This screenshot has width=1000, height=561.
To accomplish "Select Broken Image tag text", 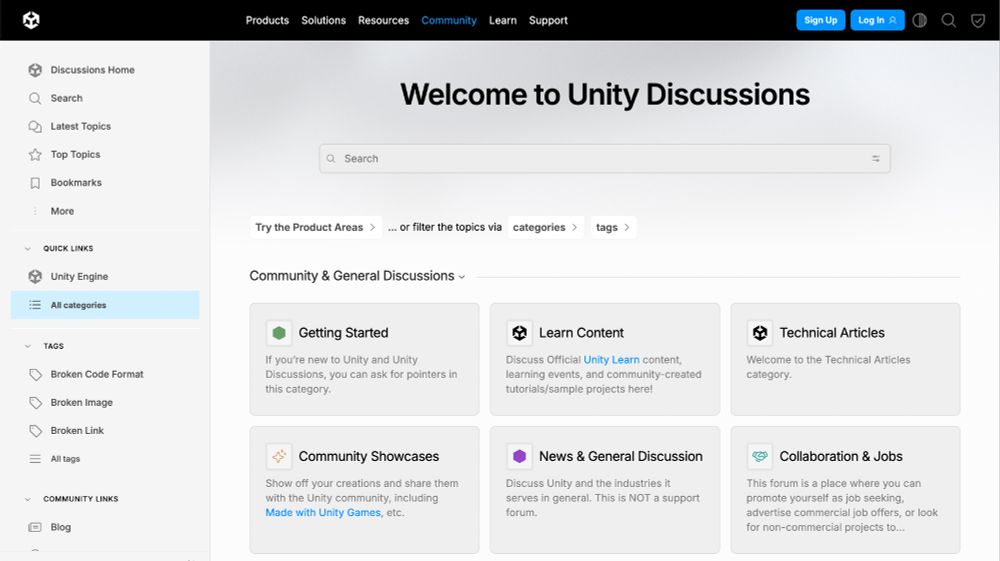I will pos(82,402).
